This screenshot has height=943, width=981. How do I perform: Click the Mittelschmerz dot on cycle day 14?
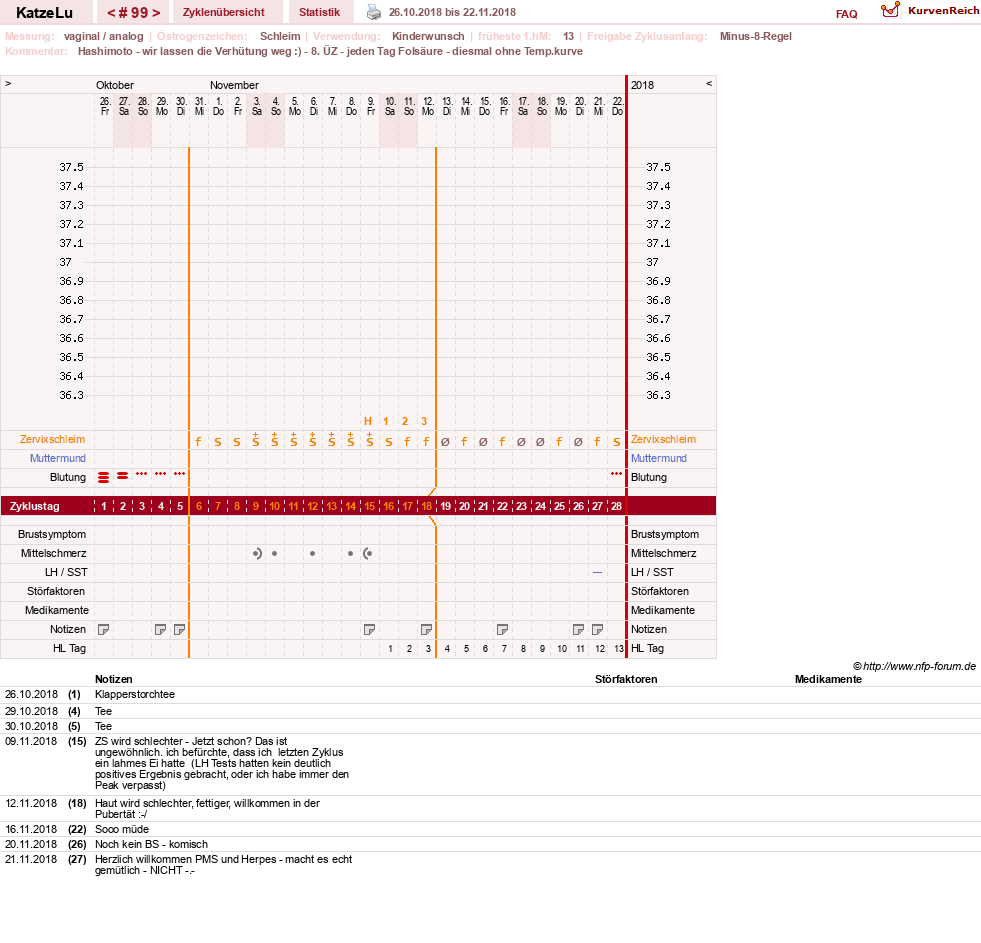[350, 553]
